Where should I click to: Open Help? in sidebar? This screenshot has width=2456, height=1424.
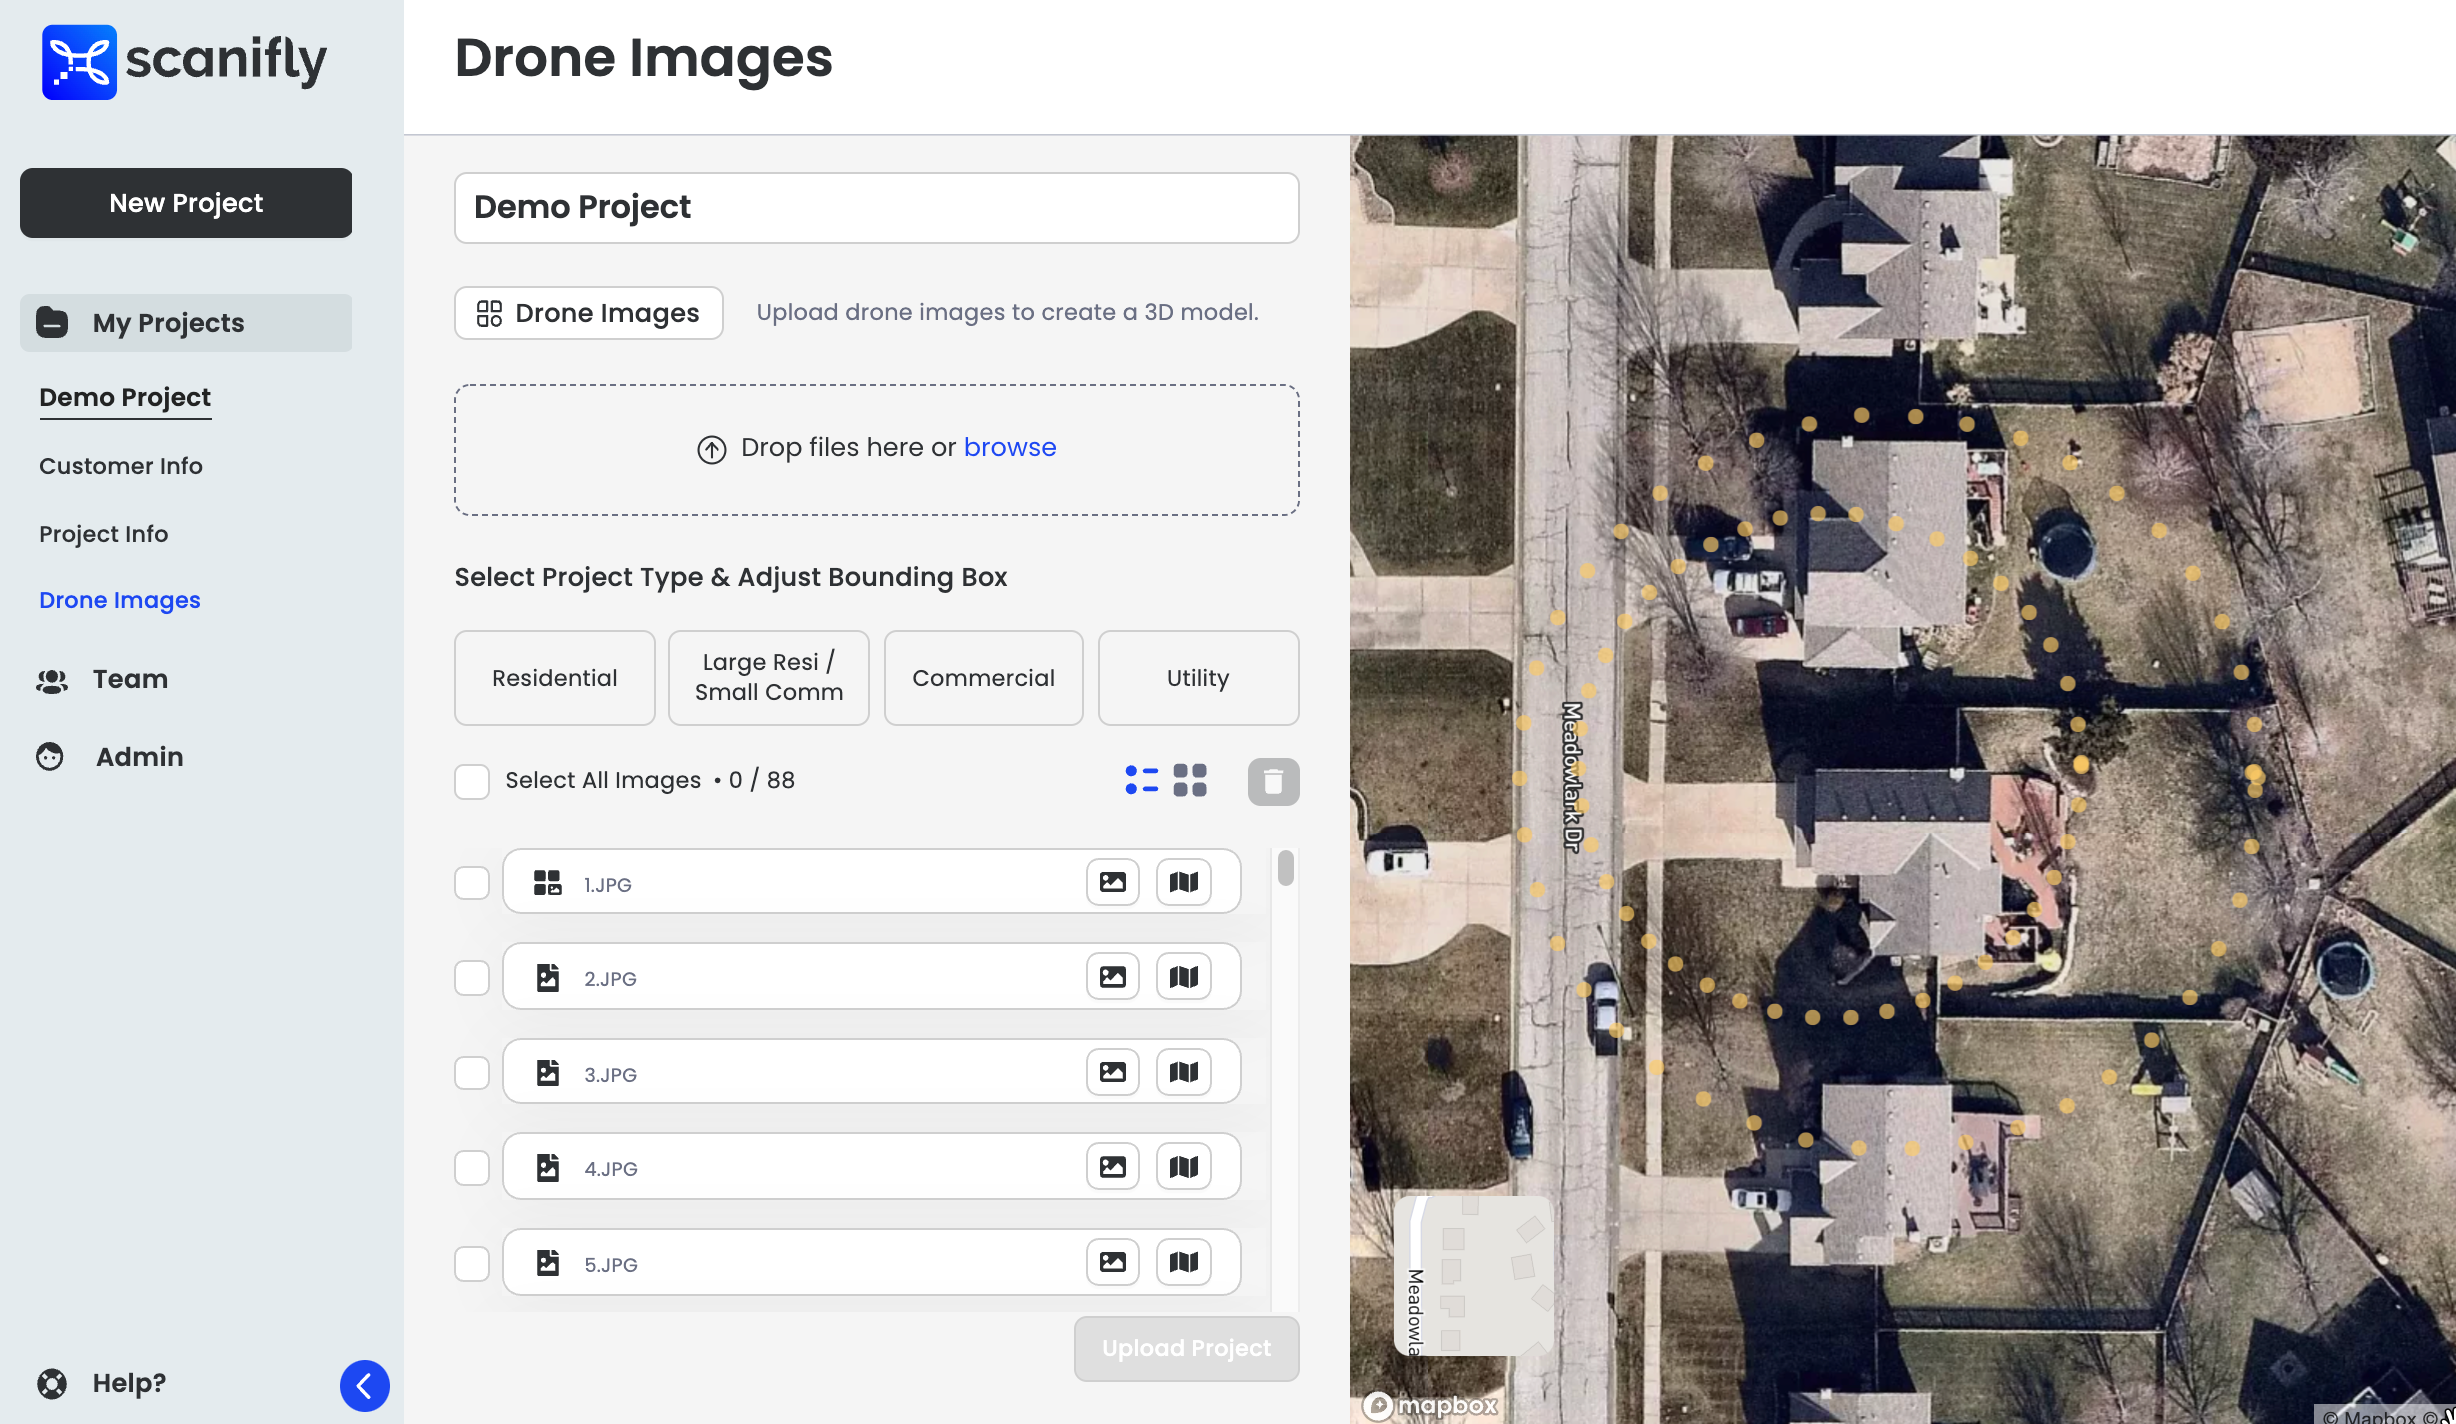click(x=130, y=1383)
